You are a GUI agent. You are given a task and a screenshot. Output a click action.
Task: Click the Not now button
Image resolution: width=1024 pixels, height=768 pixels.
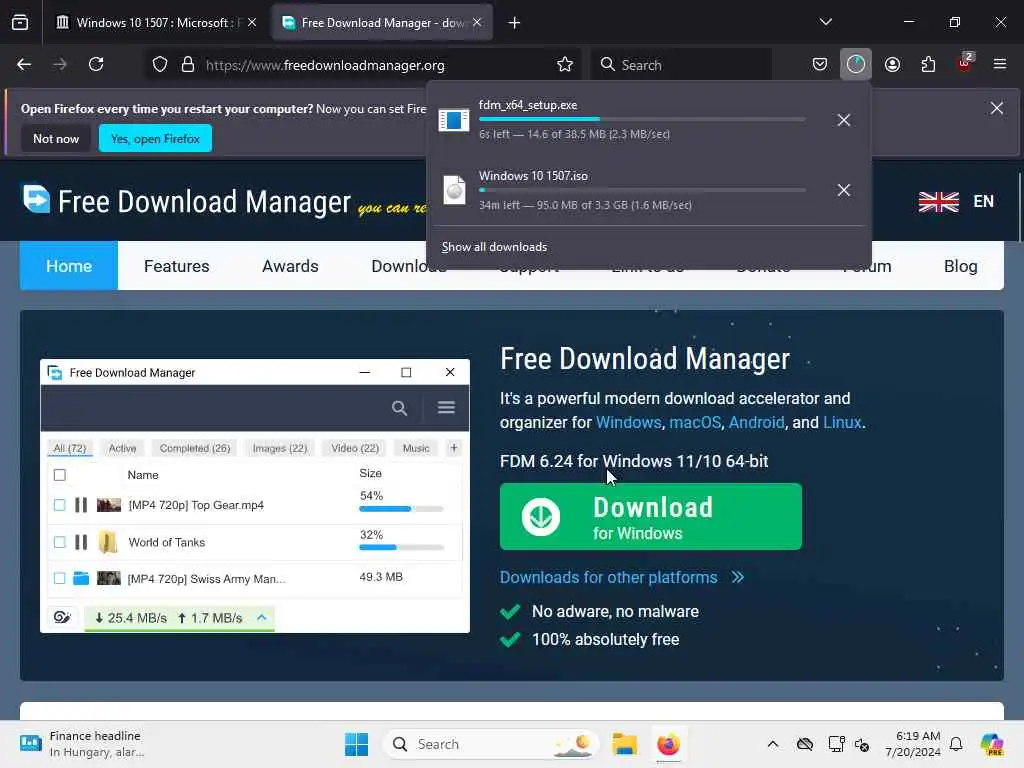tap(56, 138)
